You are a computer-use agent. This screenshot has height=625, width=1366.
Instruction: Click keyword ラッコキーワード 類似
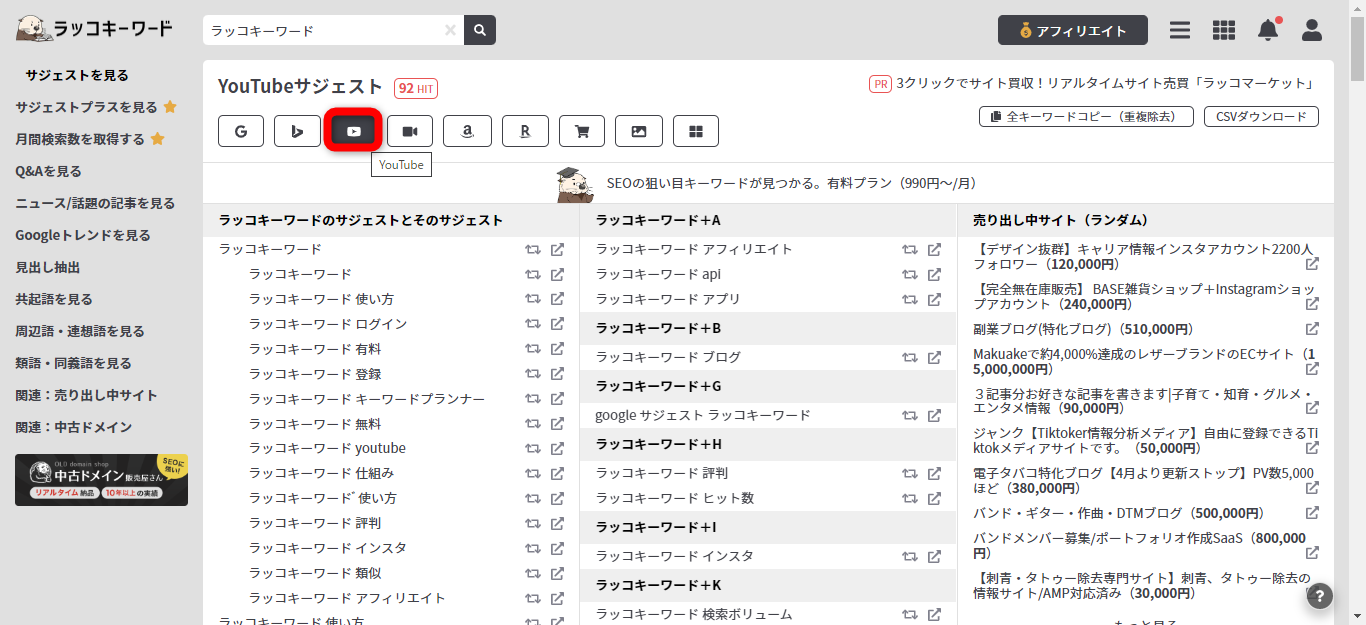pyautogui.click(x=315, y=573)
